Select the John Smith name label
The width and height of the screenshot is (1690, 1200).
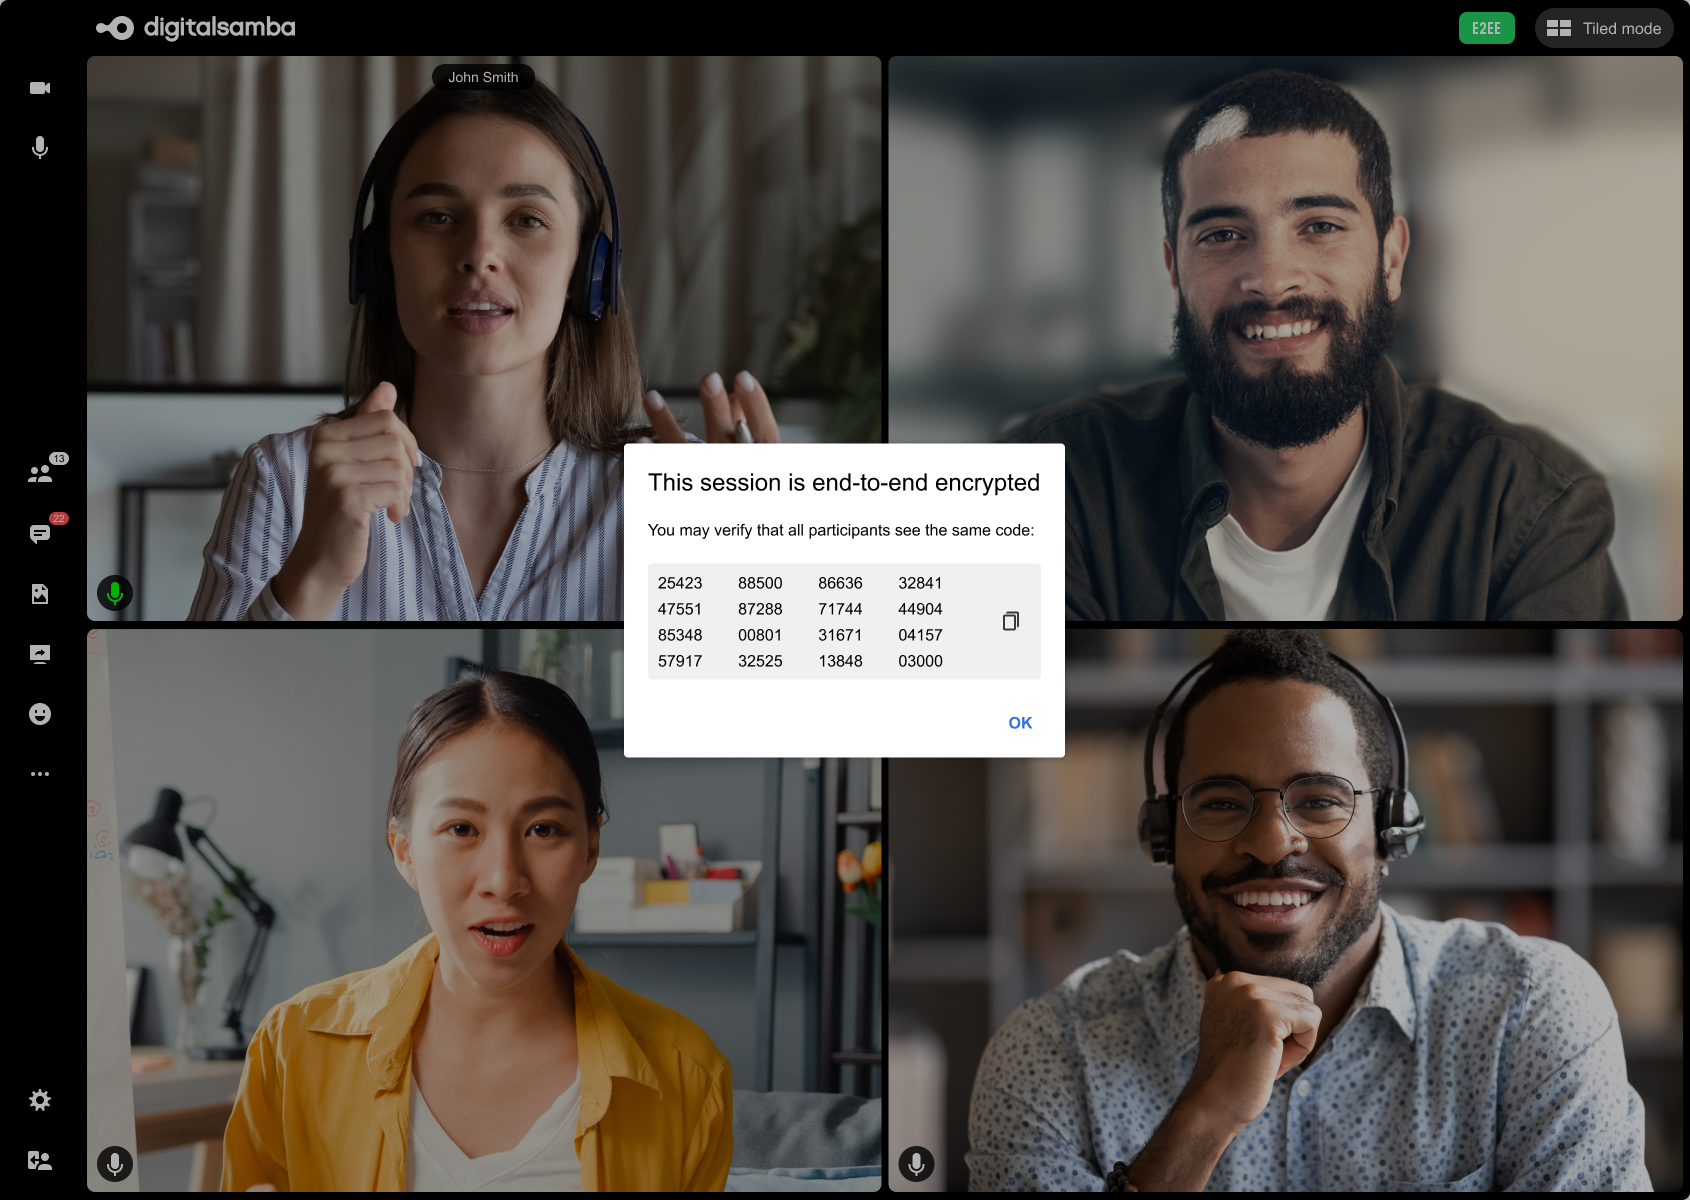coord(483,77)
